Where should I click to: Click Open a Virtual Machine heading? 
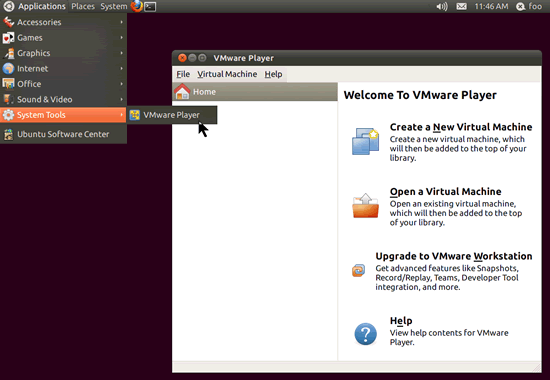point(445,192)
